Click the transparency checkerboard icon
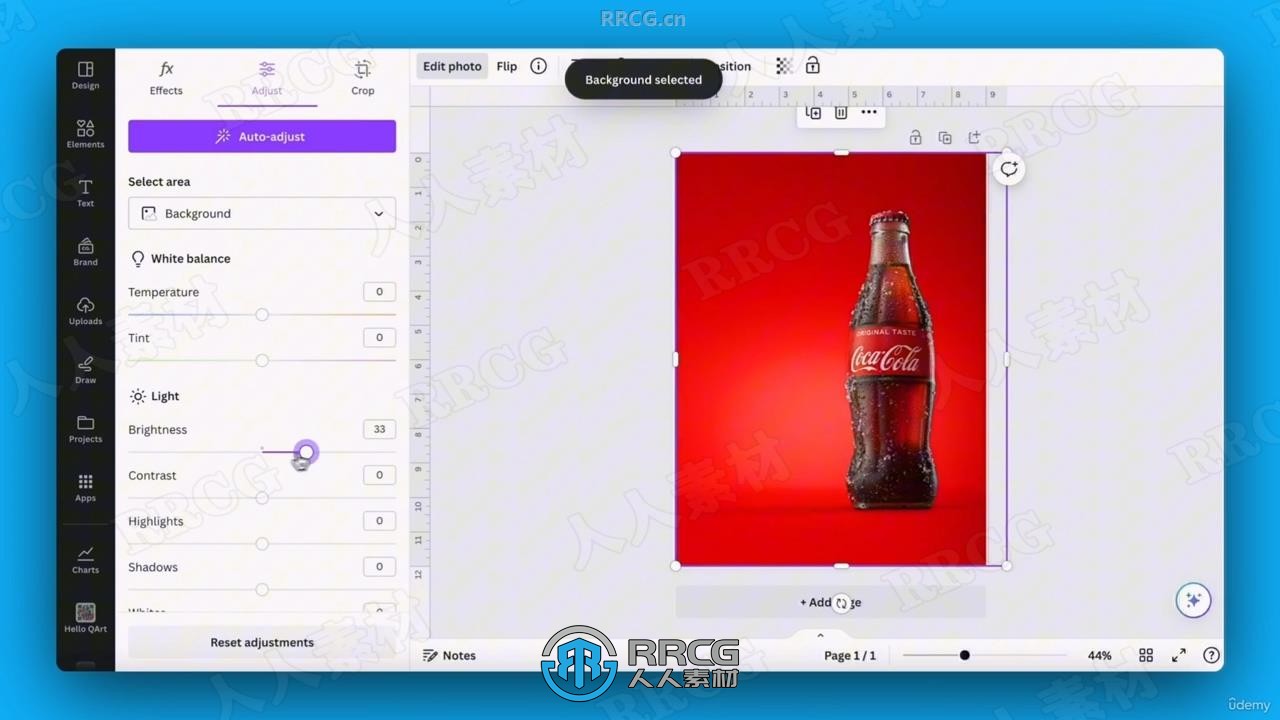This screenshot has height=720, width=1280. (784, 66)
